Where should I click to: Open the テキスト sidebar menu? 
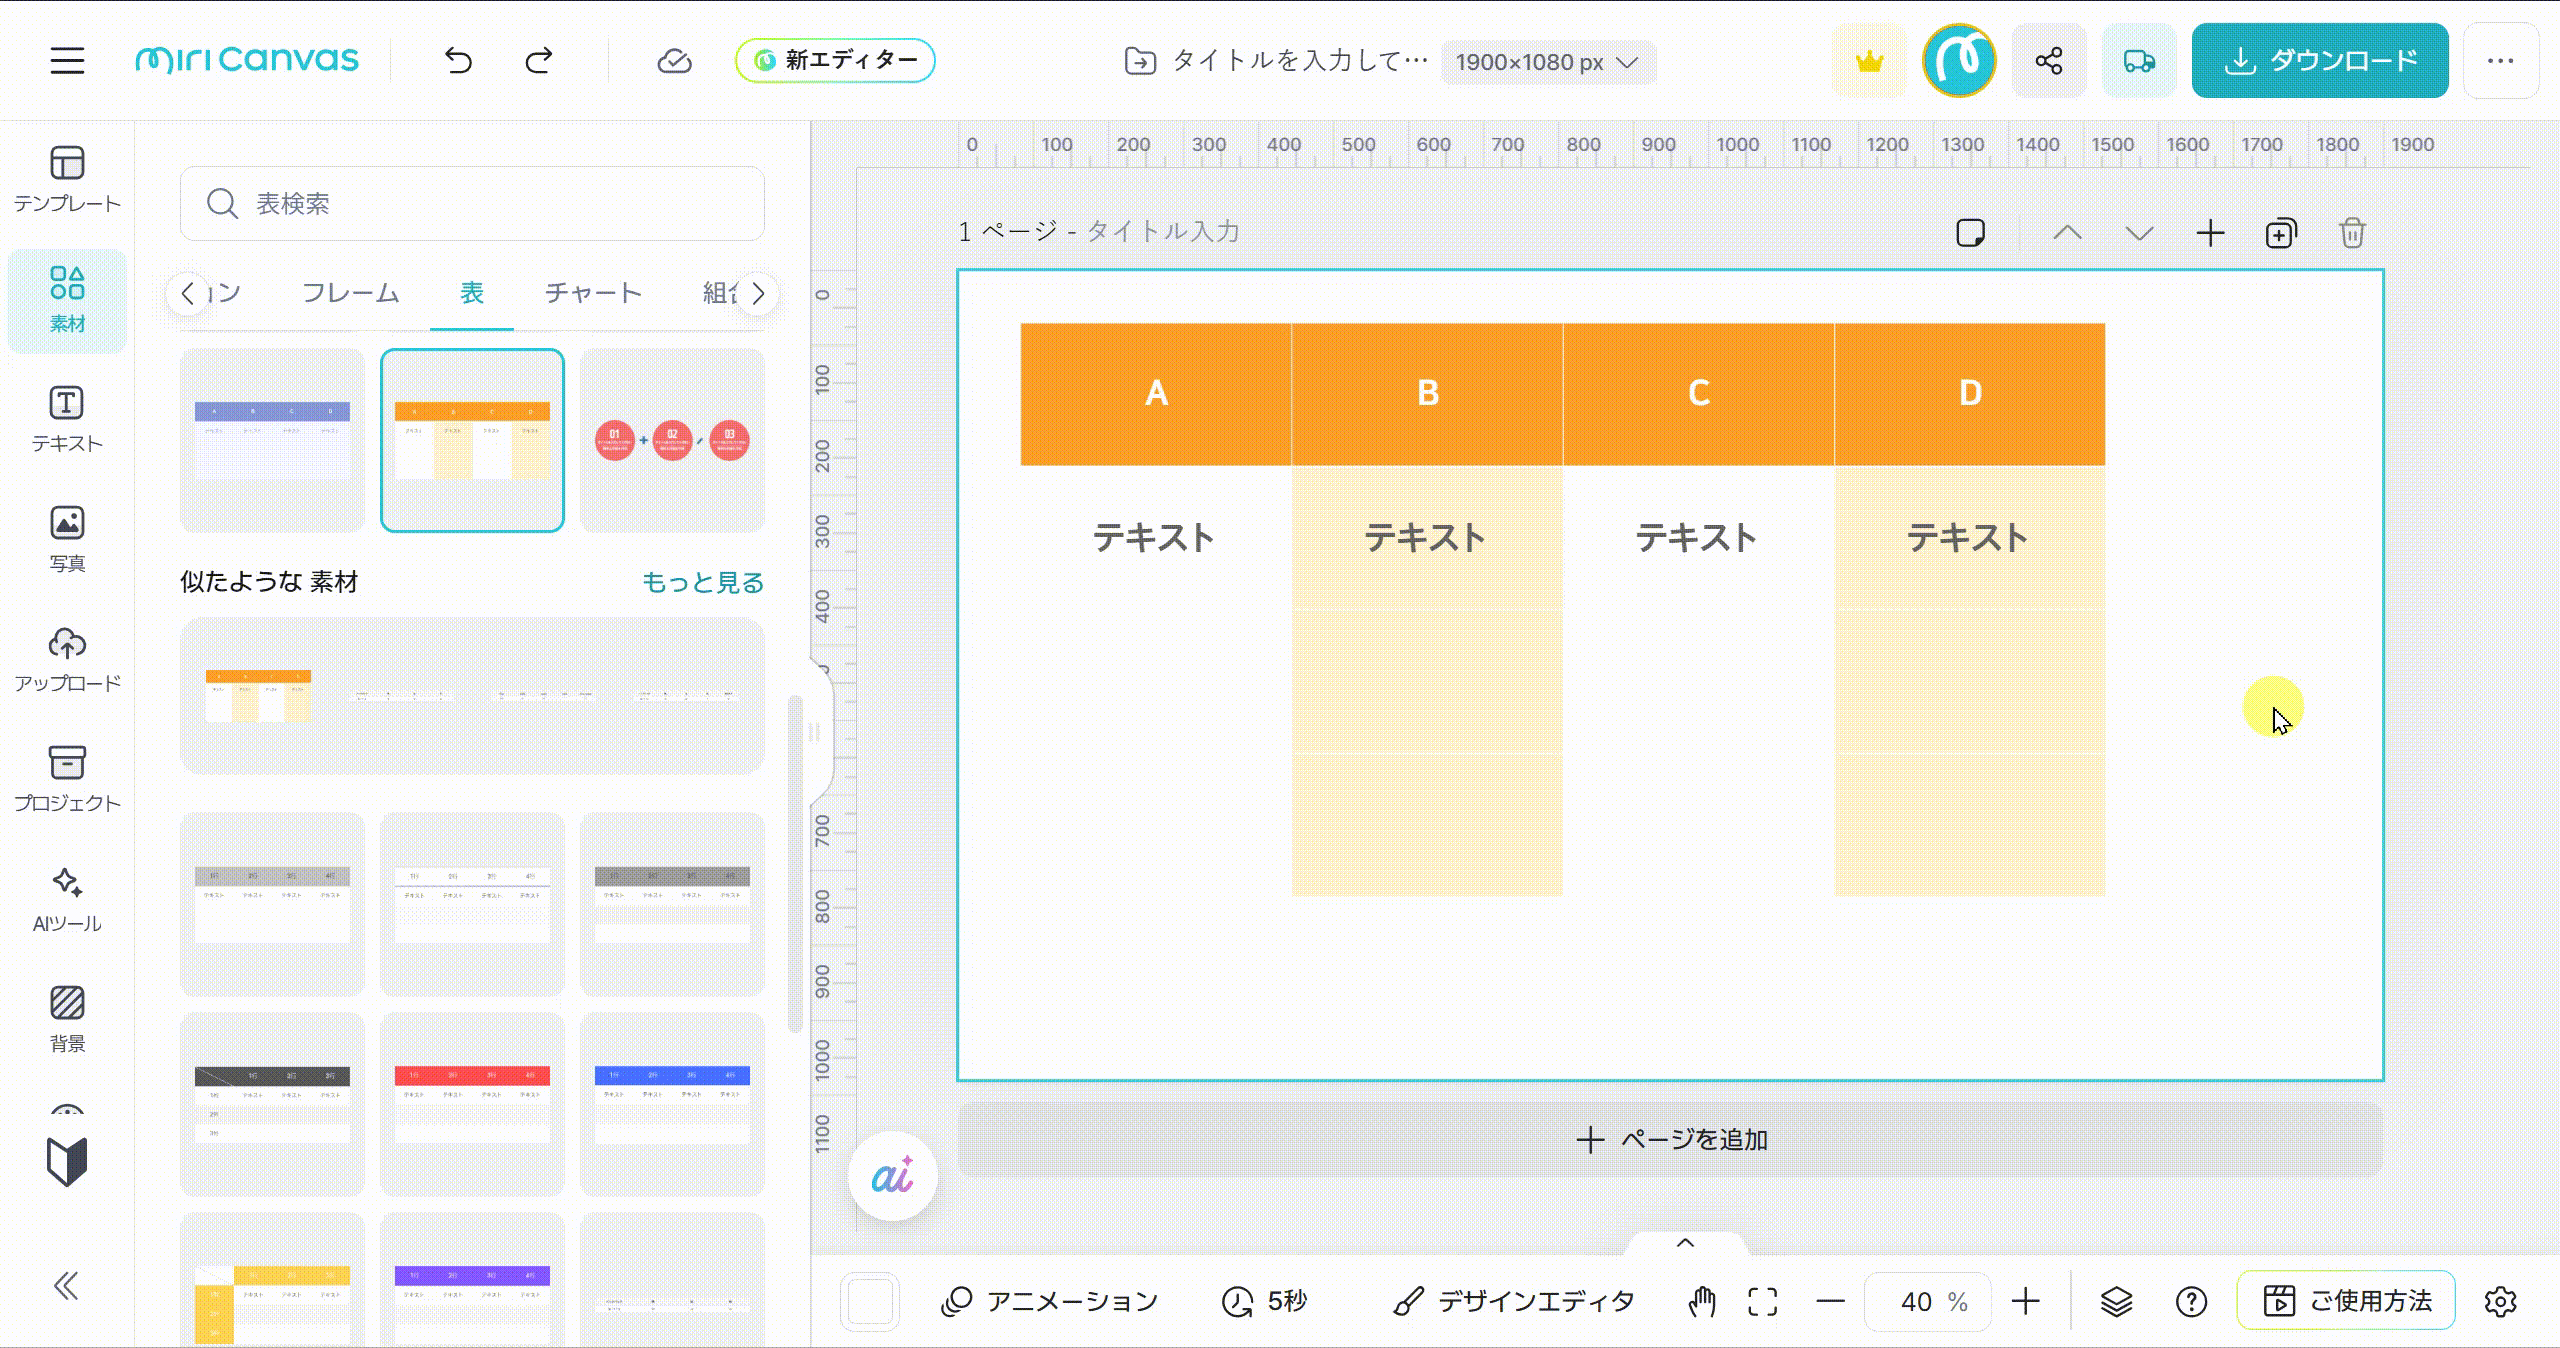point(67,420)
